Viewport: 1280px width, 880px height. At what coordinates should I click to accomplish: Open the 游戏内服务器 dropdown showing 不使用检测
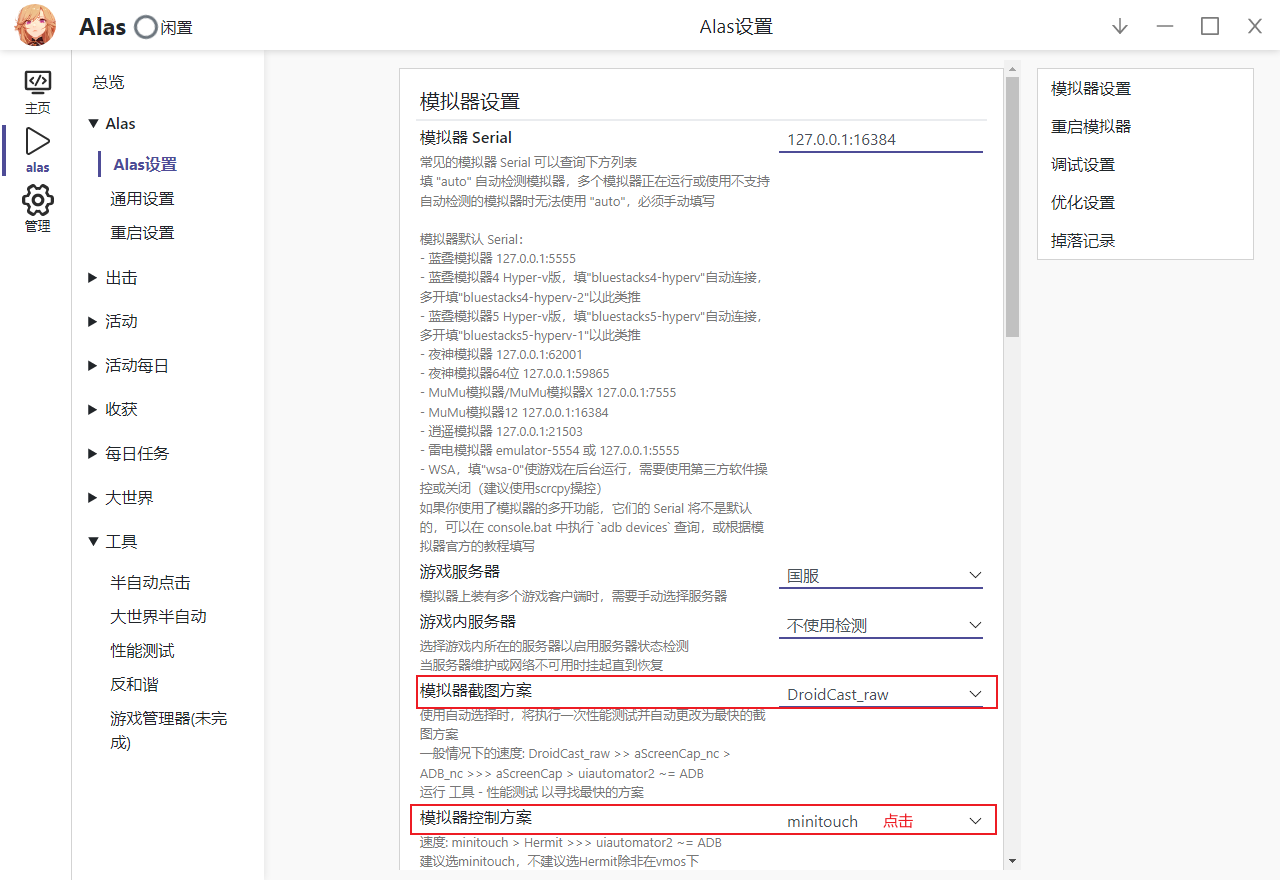[x=880, y=625]
